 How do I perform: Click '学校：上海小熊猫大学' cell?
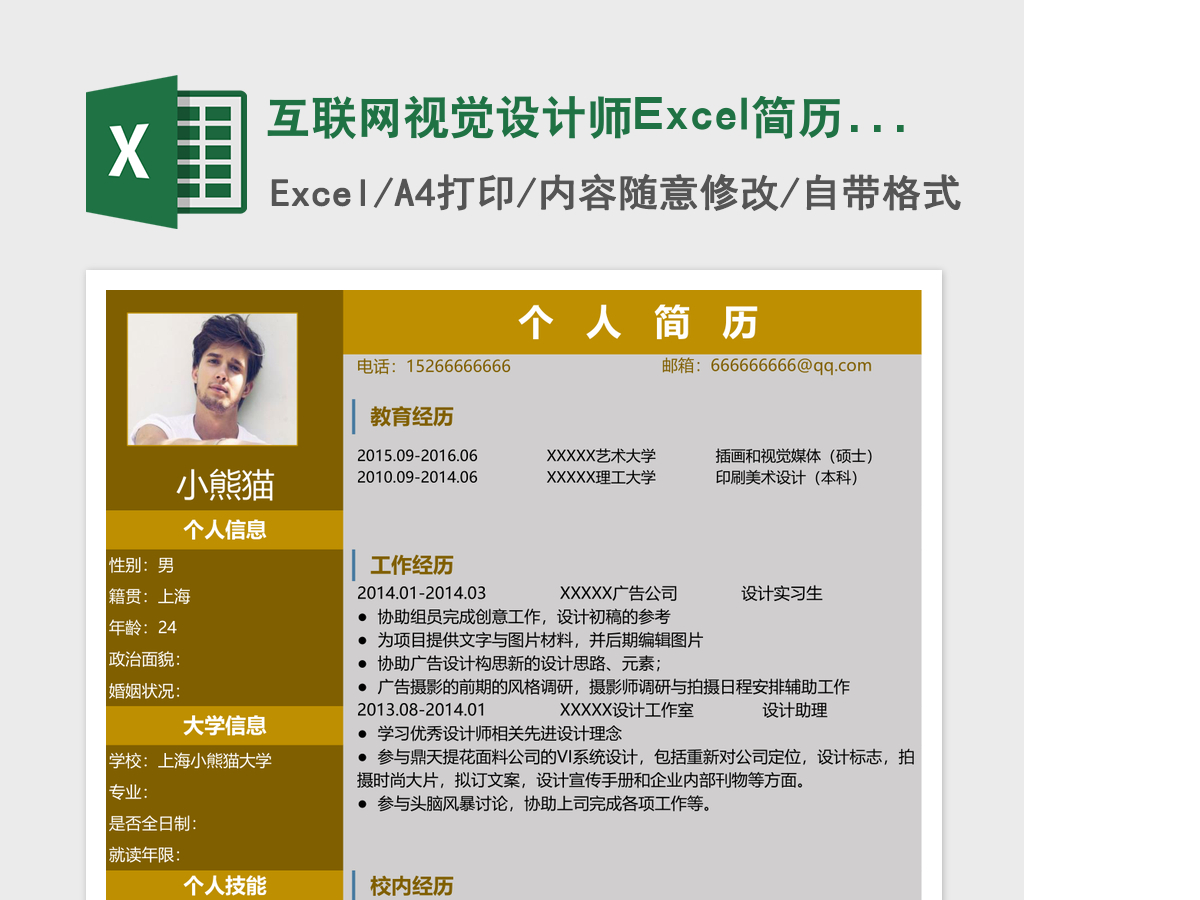click(190, 760)
